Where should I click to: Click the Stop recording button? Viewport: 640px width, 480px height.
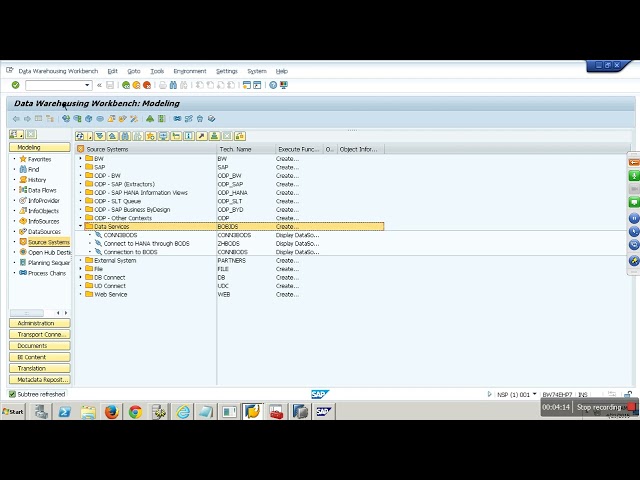coord(606,407)
